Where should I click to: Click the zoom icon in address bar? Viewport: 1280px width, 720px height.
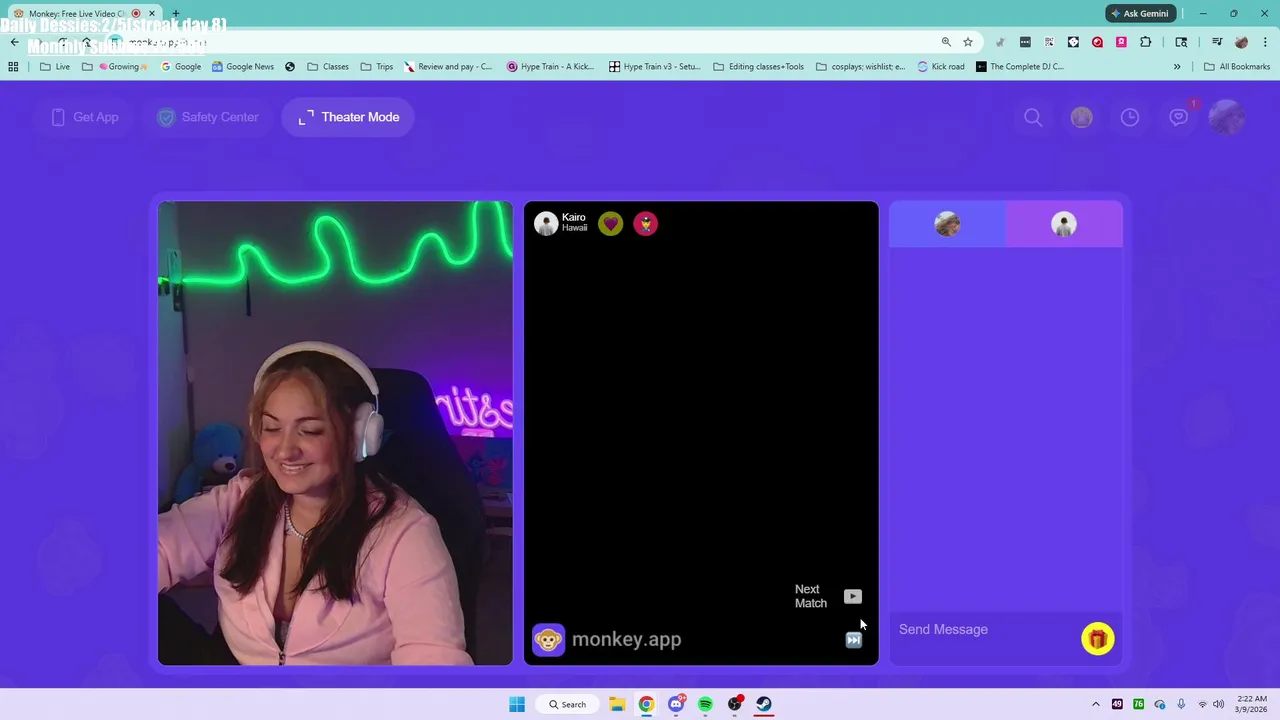coord(946,42)
